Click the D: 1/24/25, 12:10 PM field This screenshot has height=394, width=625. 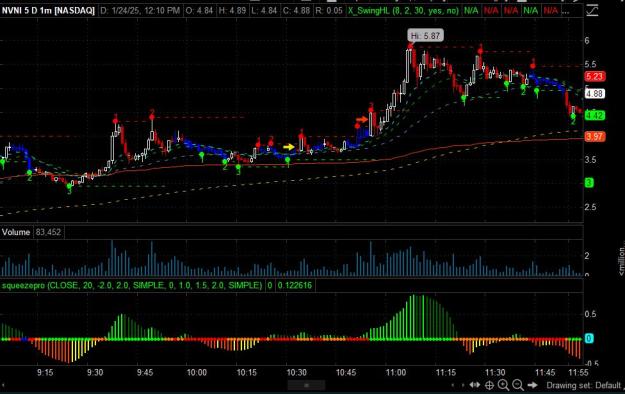140,11
